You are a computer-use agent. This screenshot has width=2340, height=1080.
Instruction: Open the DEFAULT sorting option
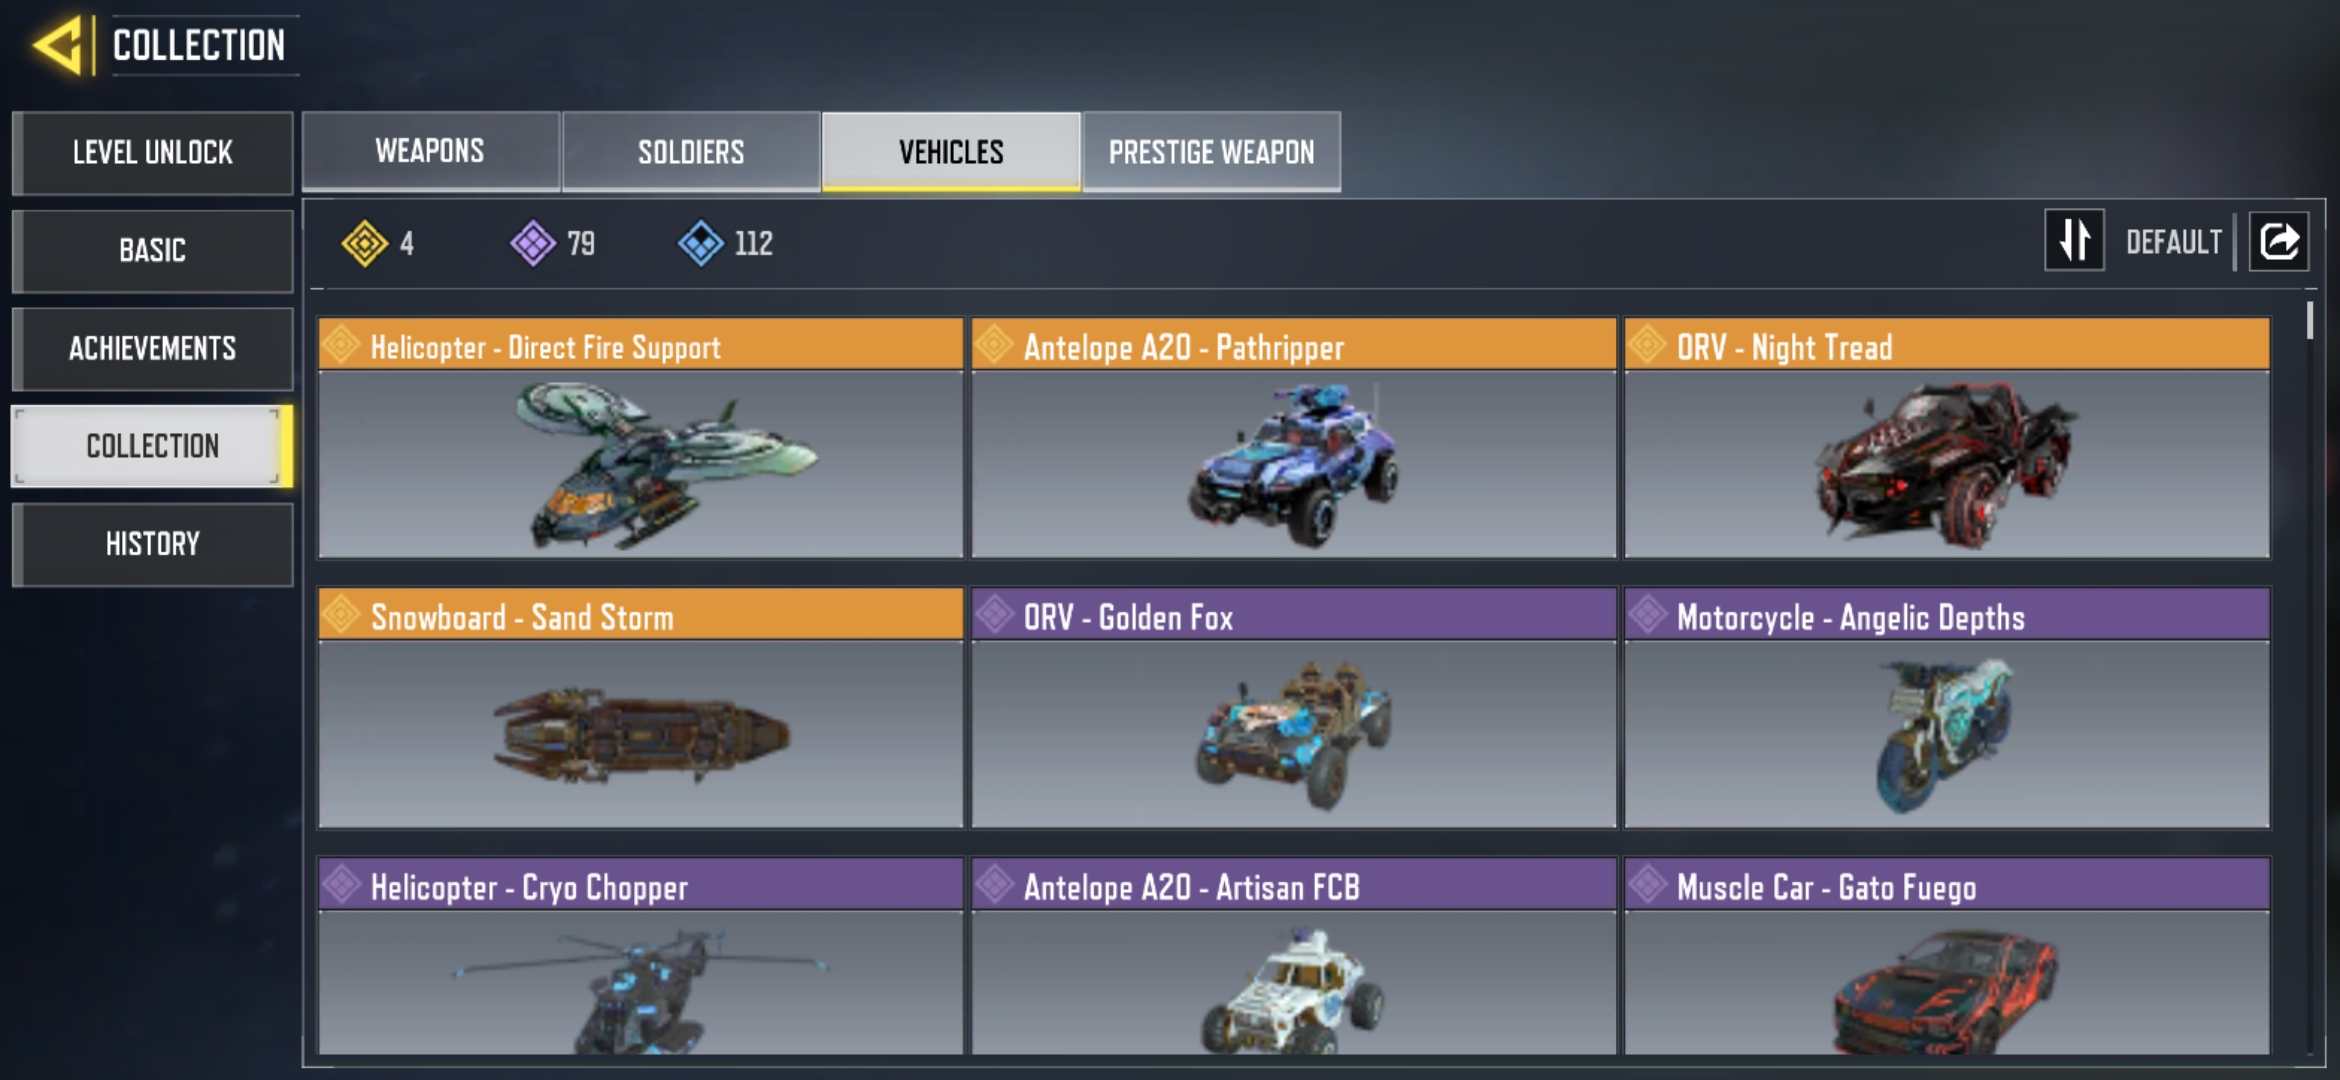(x=2173, y=242)
